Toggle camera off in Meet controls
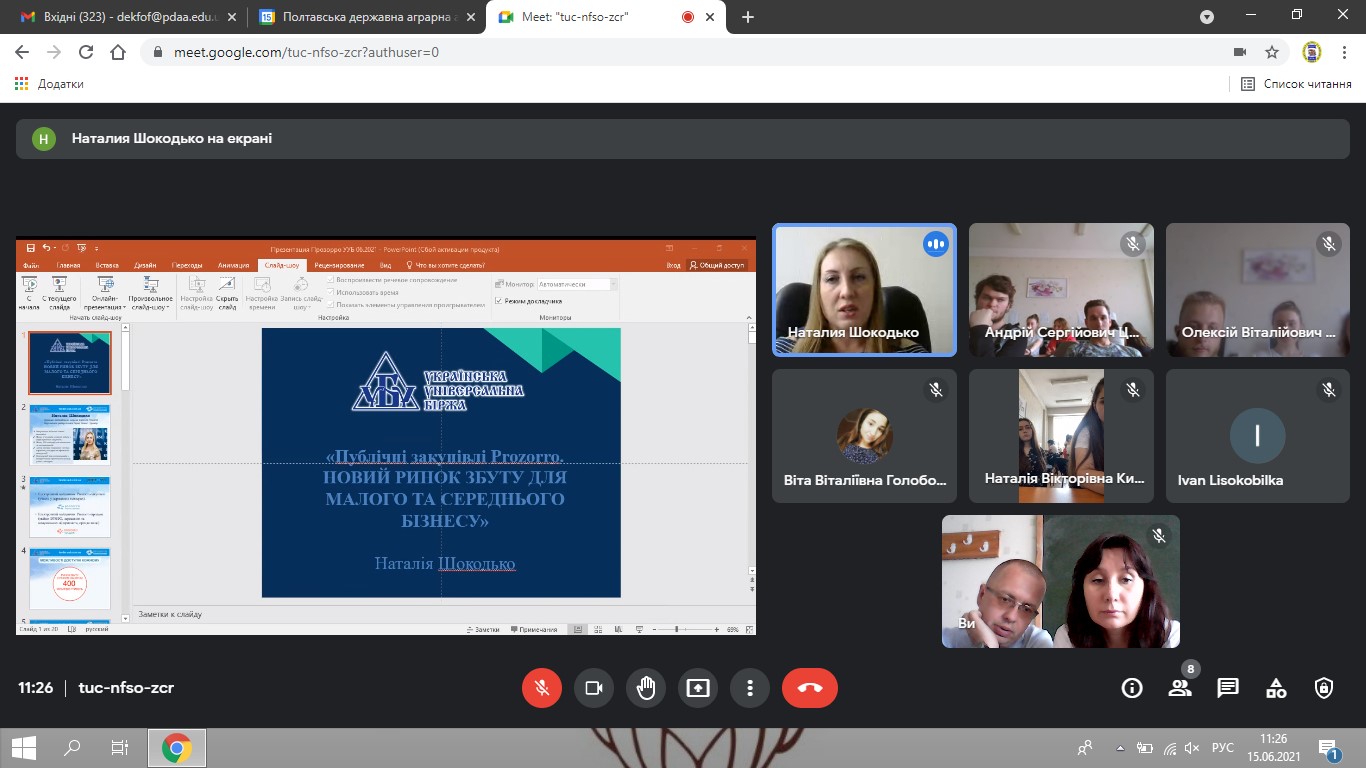This screenshot has width=1366, height=768. point(594,688)
